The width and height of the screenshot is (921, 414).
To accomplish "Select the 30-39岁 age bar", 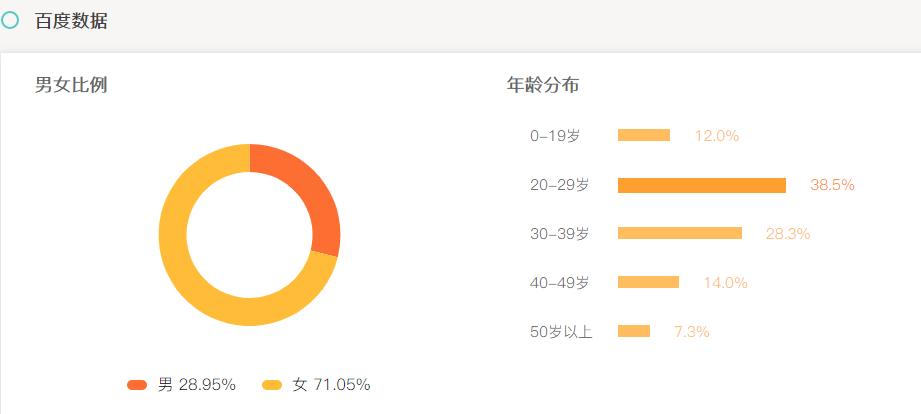I will point(680,233).
